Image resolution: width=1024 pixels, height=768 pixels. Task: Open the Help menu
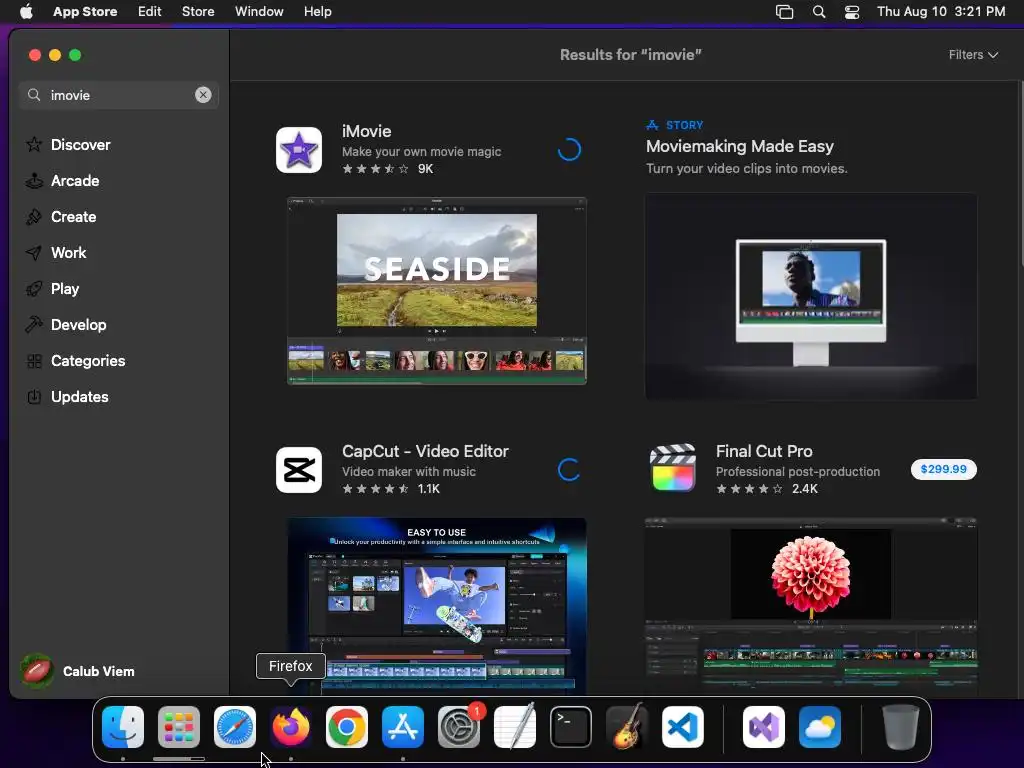point(317,11)
